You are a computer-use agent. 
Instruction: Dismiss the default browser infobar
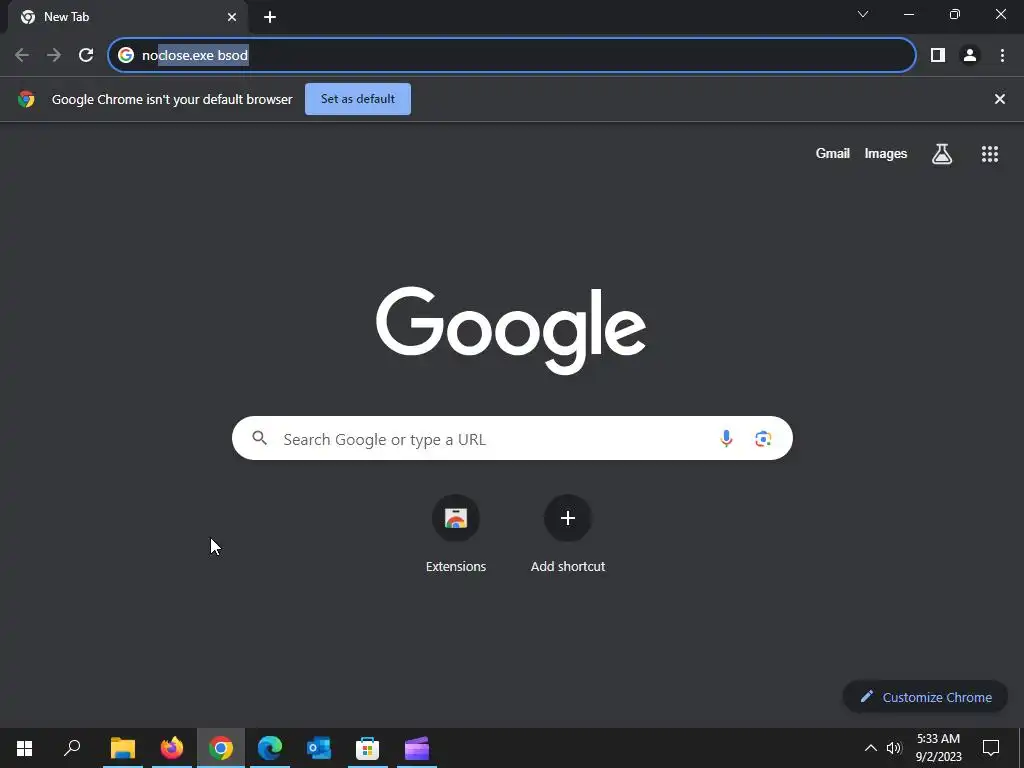(1000, 99)
